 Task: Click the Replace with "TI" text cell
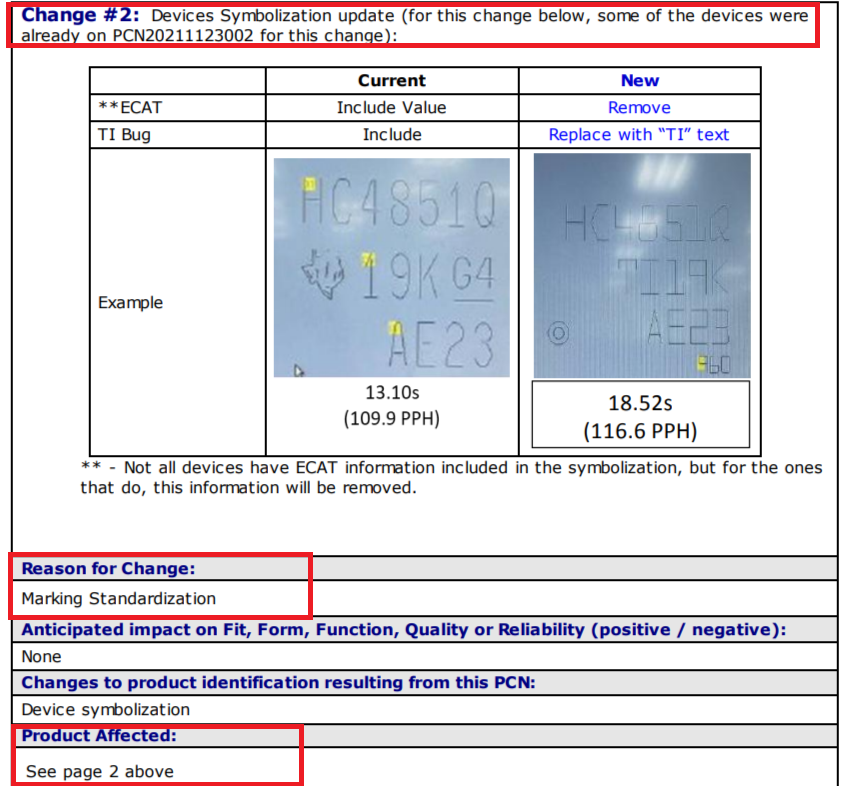(639, 135)
